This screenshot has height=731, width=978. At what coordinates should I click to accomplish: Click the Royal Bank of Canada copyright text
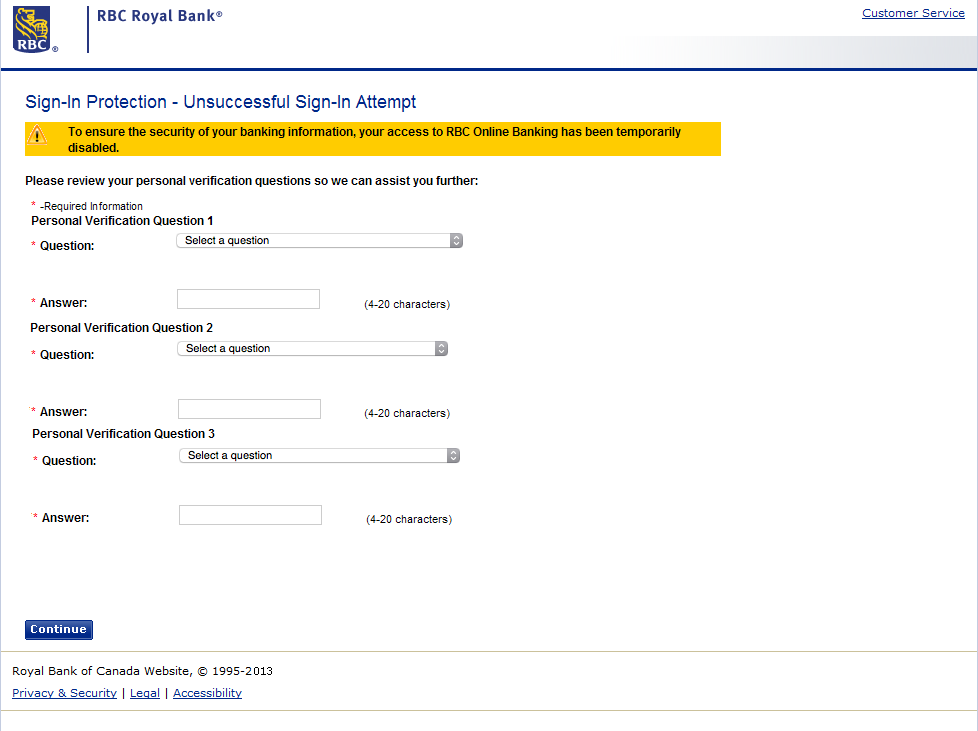[x=142, y=671]
